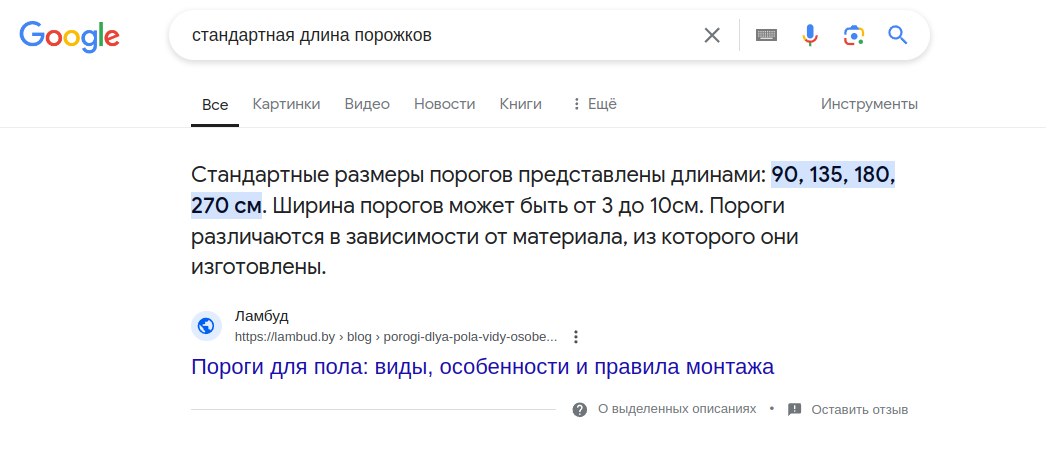Open Google Lens image search
This screenshot has height=471, width=1046.
click(853, 36)
